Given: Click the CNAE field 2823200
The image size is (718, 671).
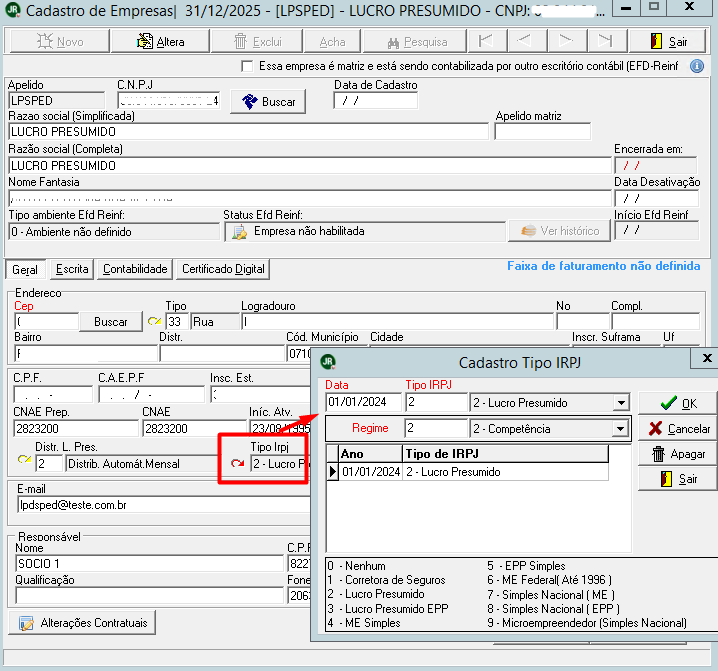Looking at the screenshot, I should pos(194,428).
